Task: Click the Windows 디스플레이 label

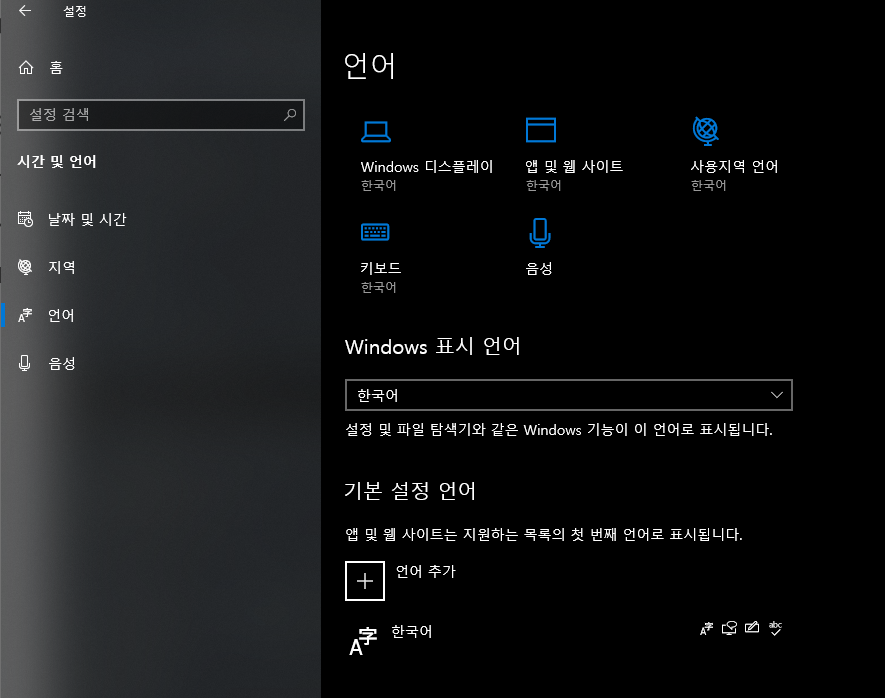Action: pos(427,167)
